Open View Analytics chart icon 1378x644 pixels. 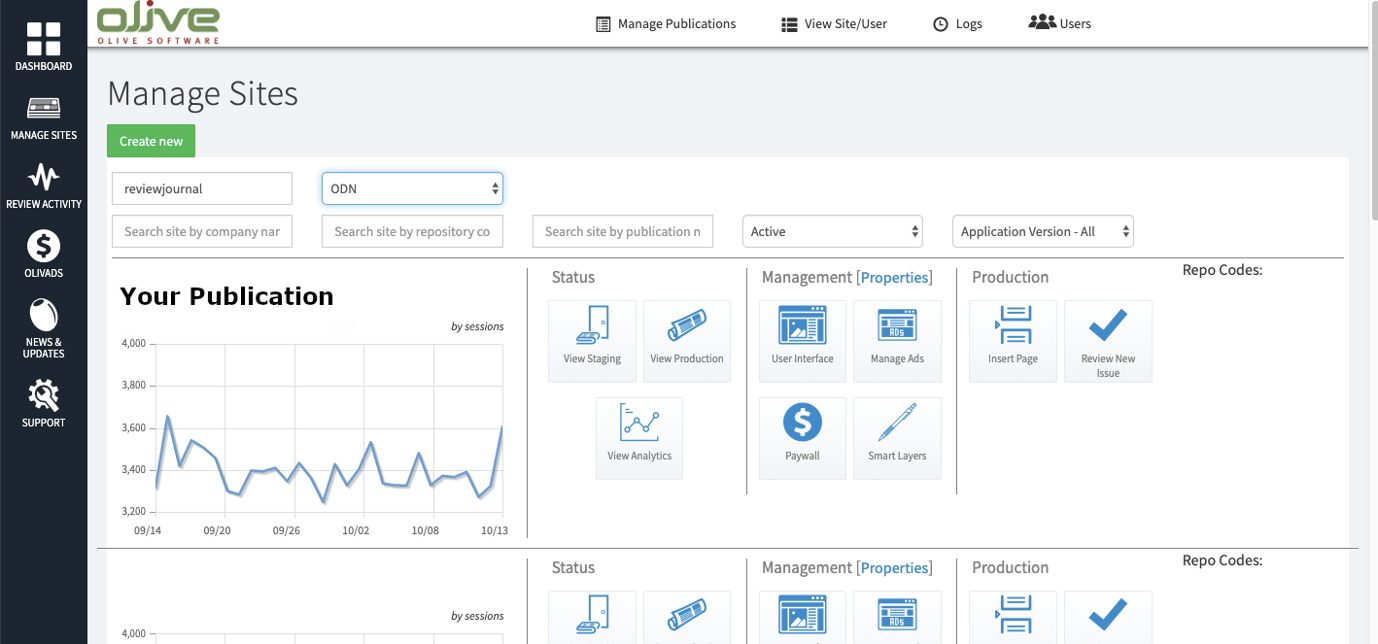click(x=639, y=437)
